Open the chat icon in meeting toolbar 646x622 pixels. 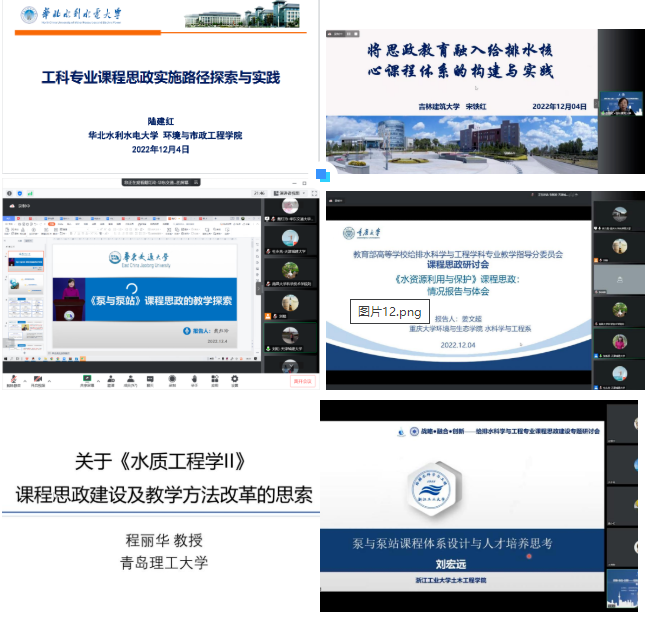(152, 378)
